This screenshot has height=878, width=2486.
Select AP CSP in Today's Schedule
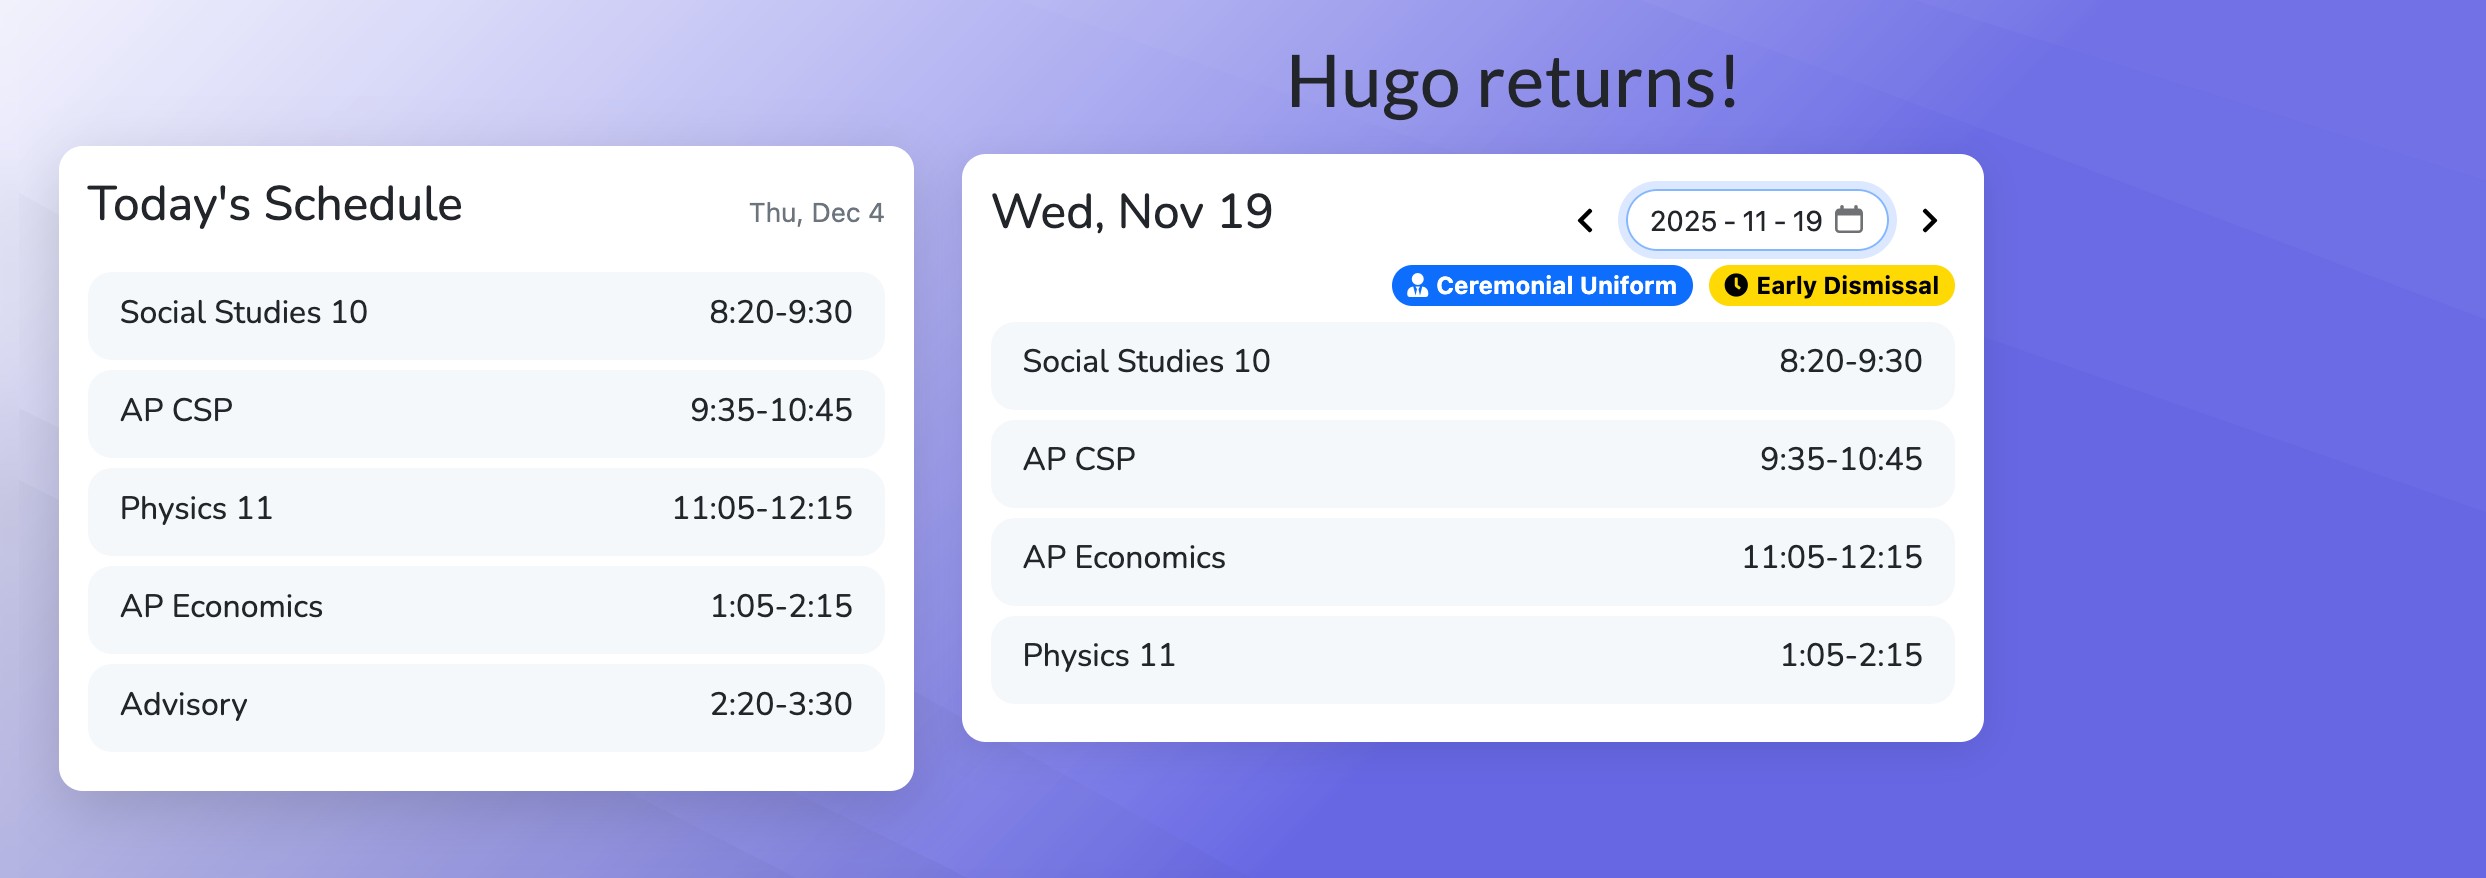pos(486,411)
